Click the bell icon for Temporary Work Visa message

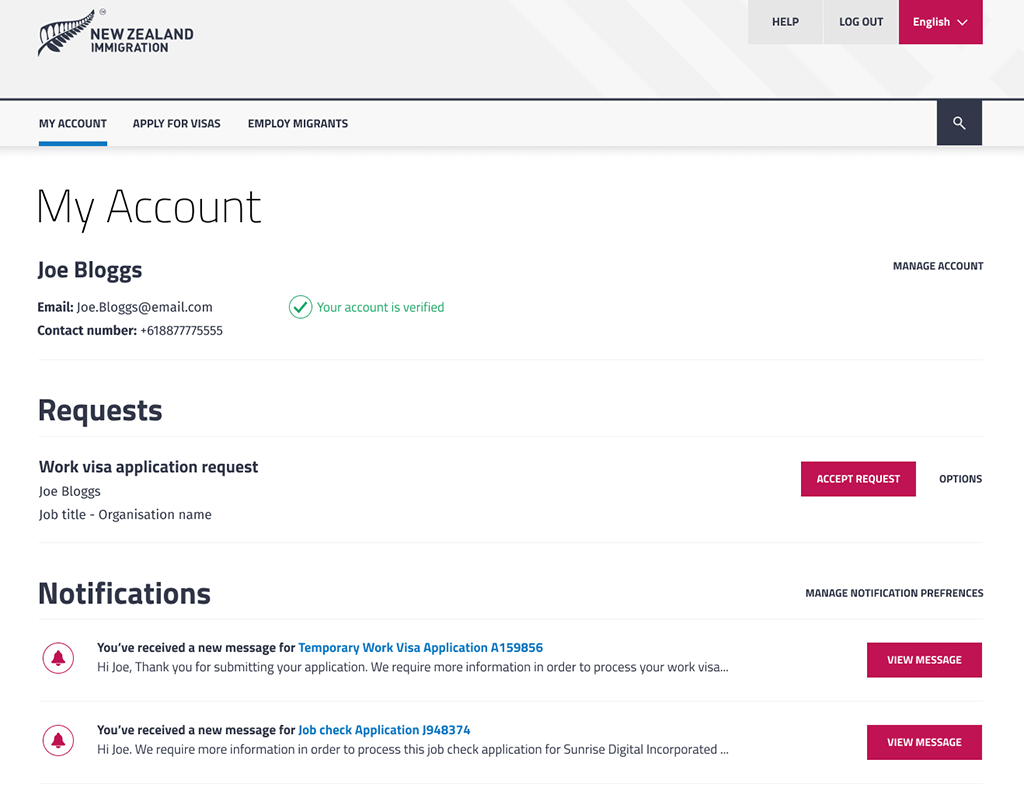(x=58, y=658)
